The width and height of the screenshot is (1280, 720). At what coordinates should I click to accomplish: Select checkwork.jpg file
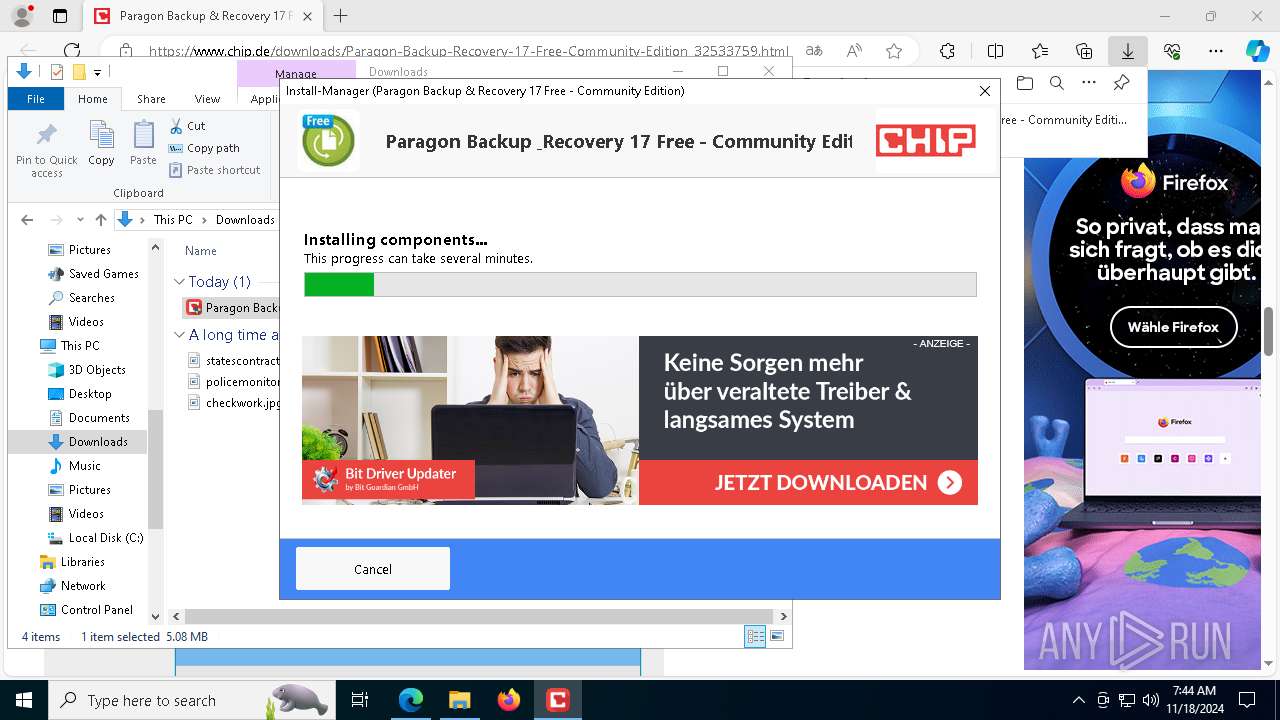(x=235, y=403)
